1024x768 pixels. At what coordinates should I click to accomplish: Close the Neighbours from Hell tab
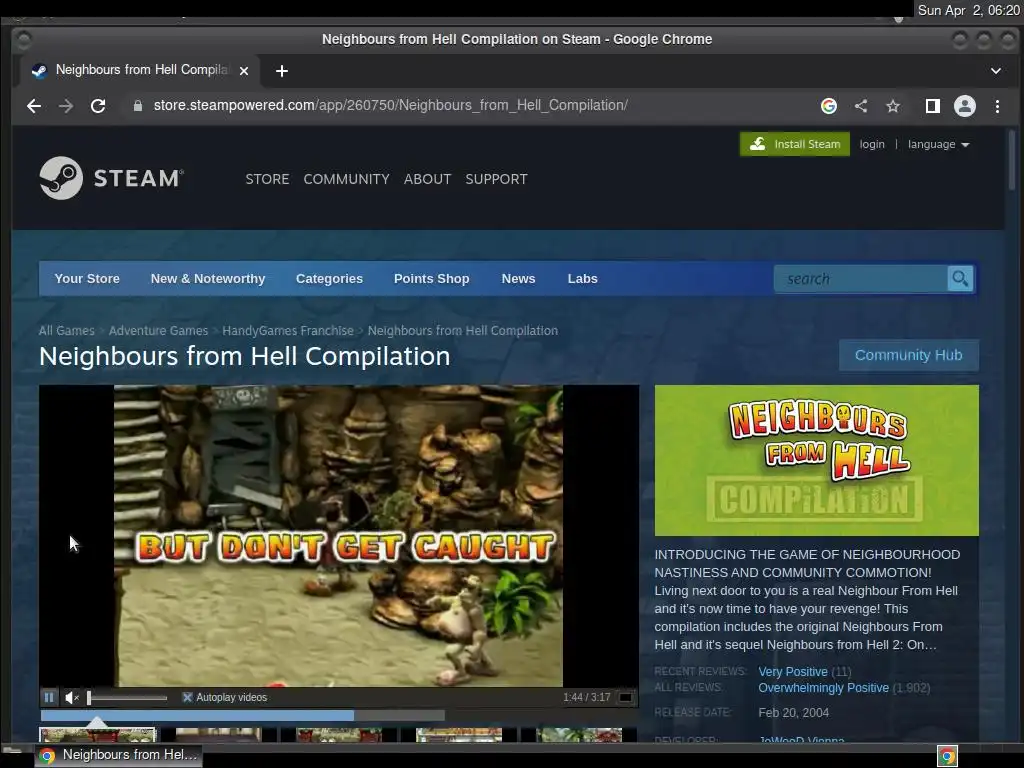[244, 71]
